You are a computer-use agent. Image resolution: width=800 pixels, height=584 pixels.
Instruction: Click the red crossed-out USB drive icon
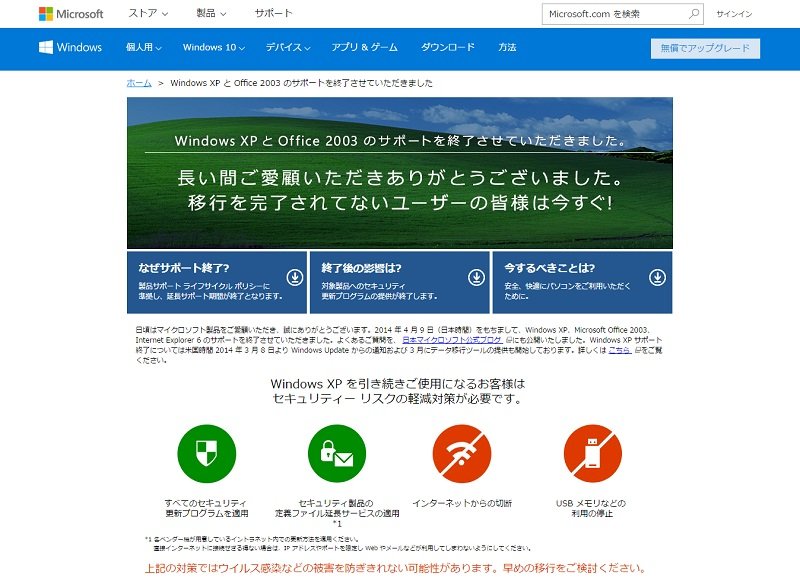[592, 453]
